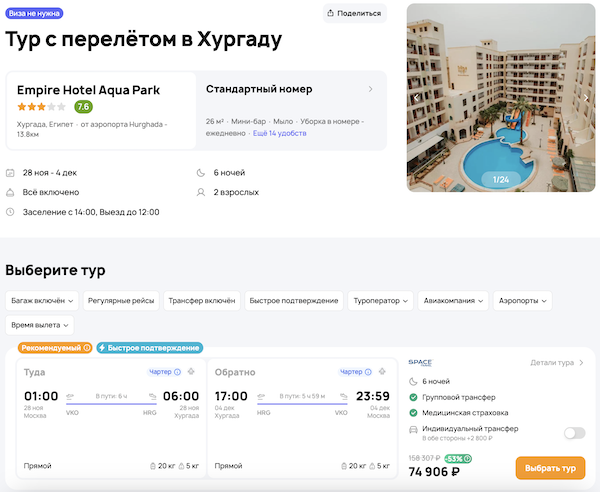Click the SPACE tour operator logo
Viewport: 600px width, 492px height.
[x=420, y=362]
